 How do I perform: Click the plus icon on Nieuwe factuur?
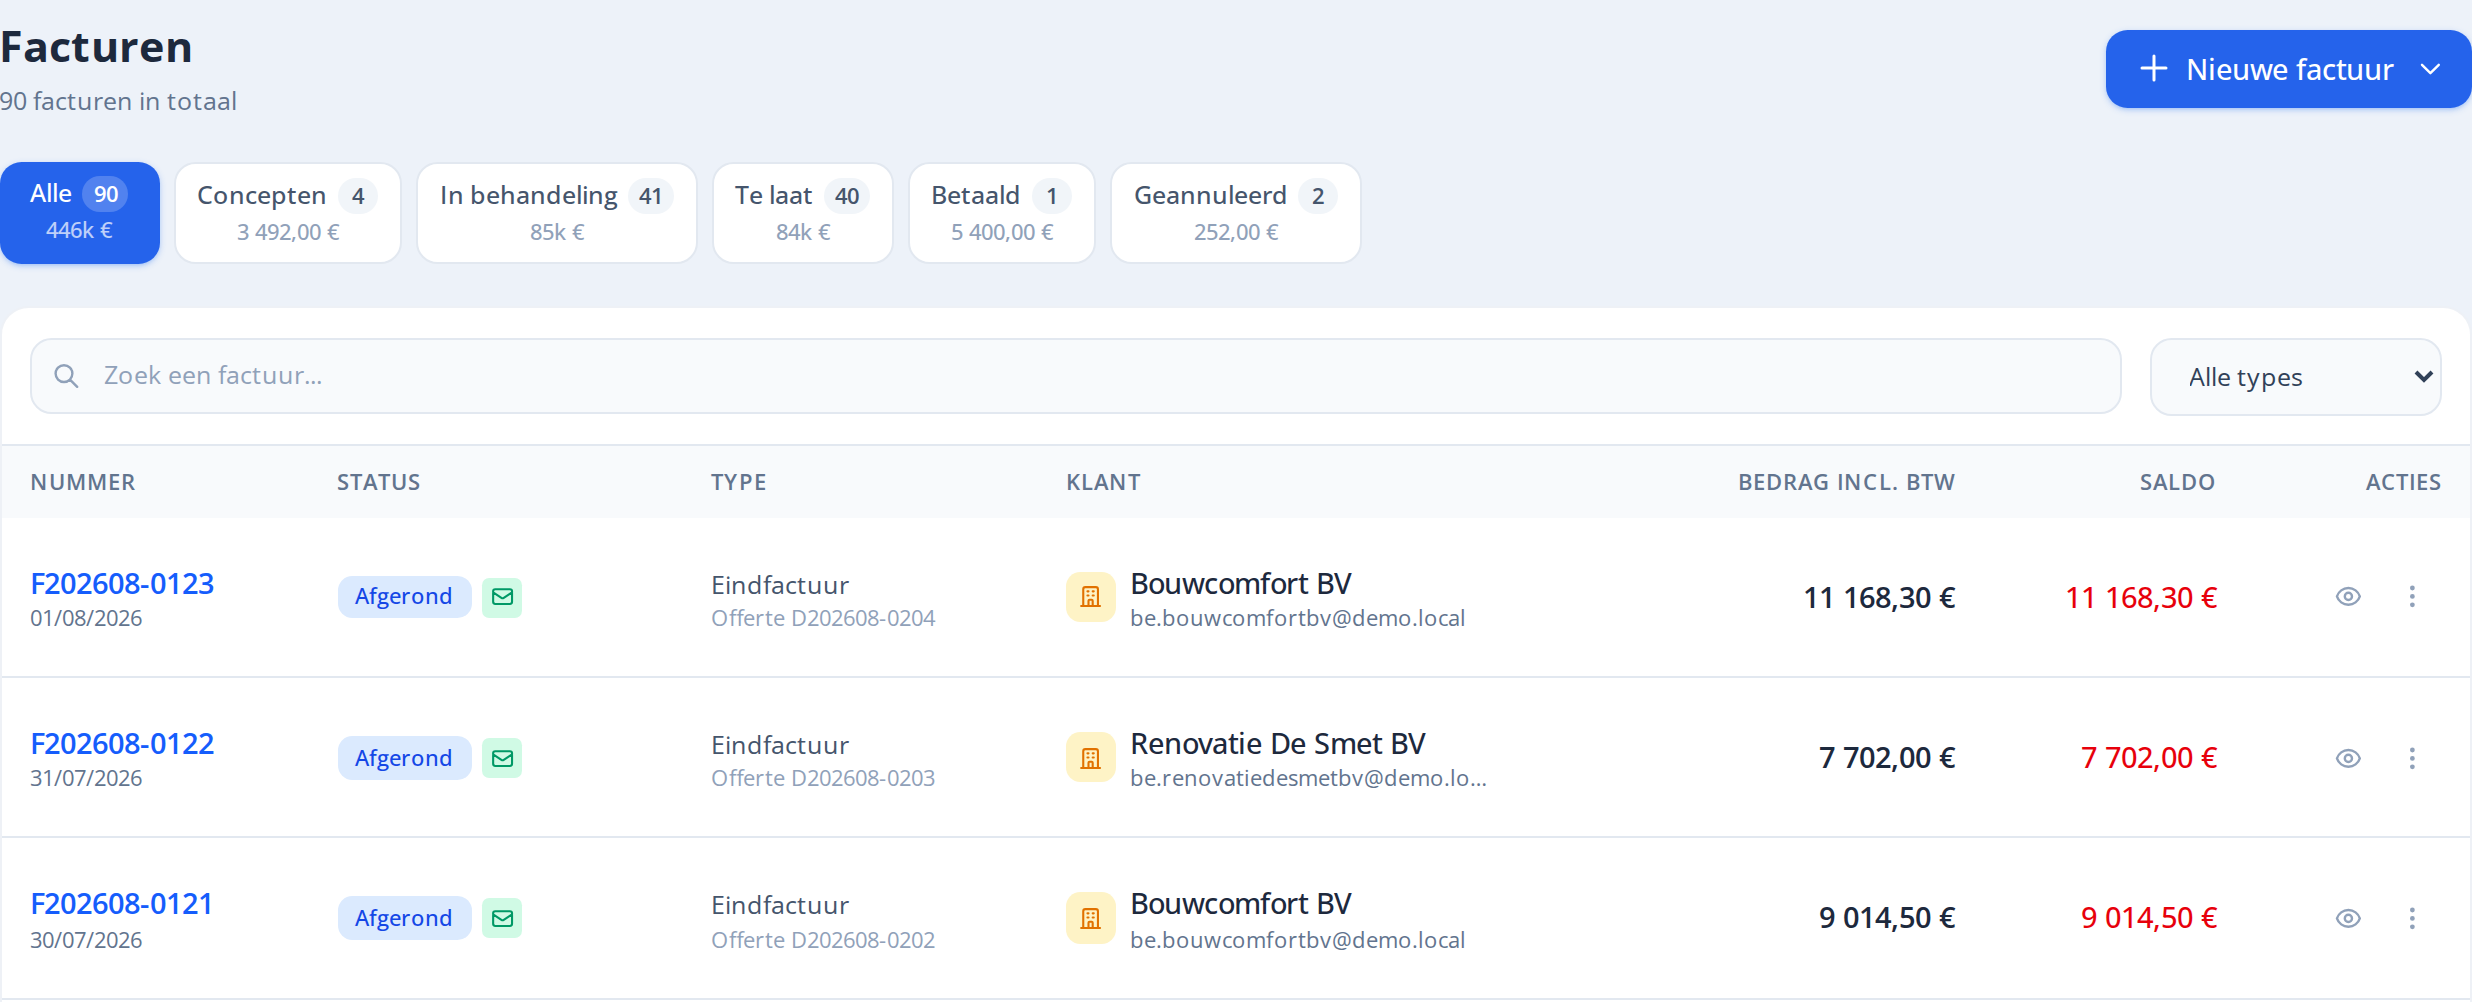(2153, 69)
